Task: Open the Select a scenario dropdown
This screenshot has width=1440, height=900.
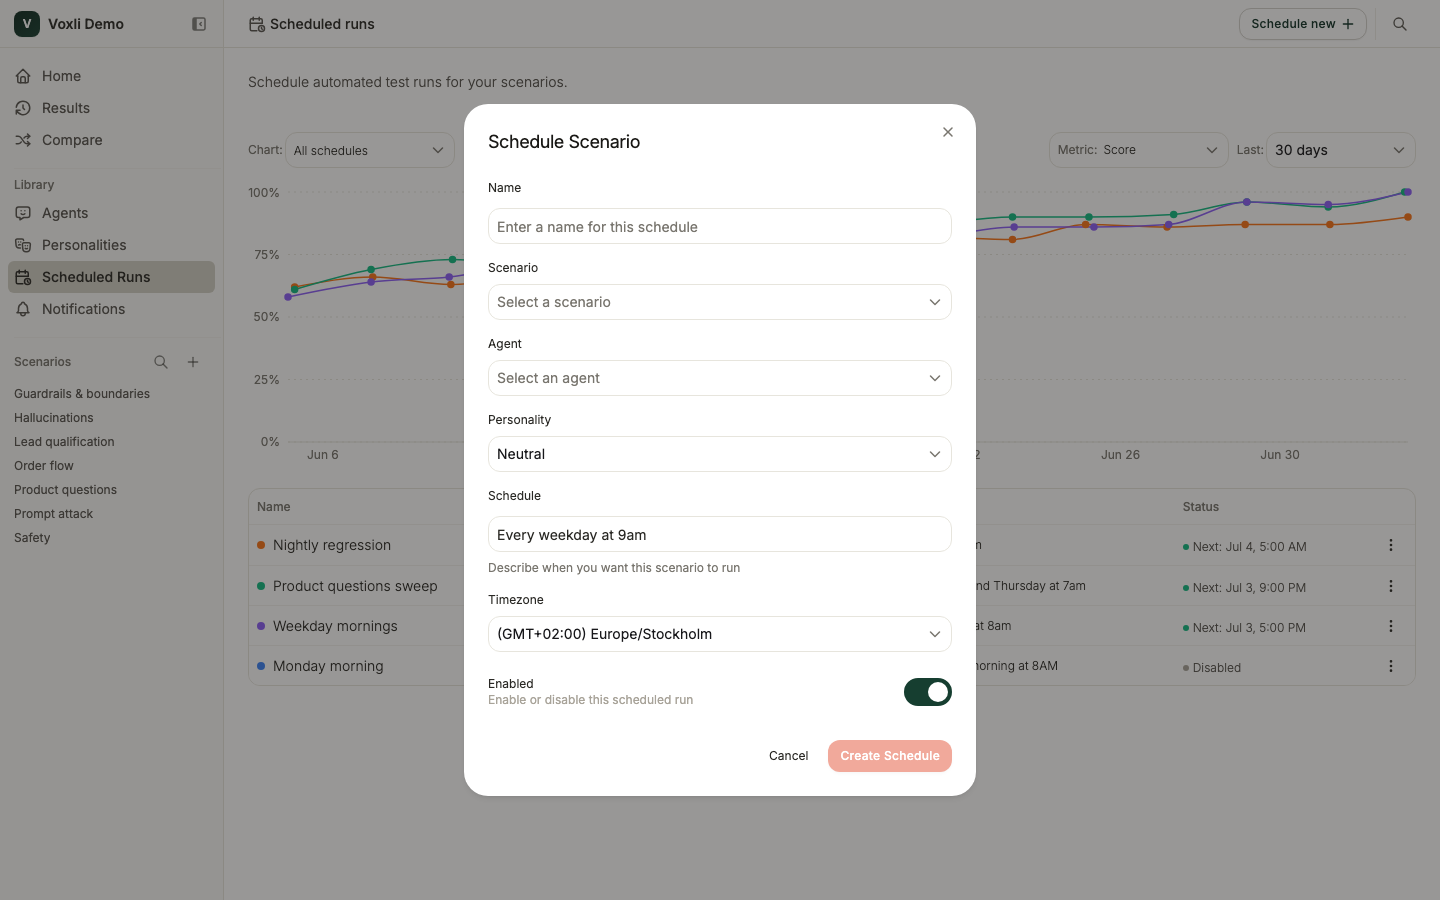Action: coord(720,302)
